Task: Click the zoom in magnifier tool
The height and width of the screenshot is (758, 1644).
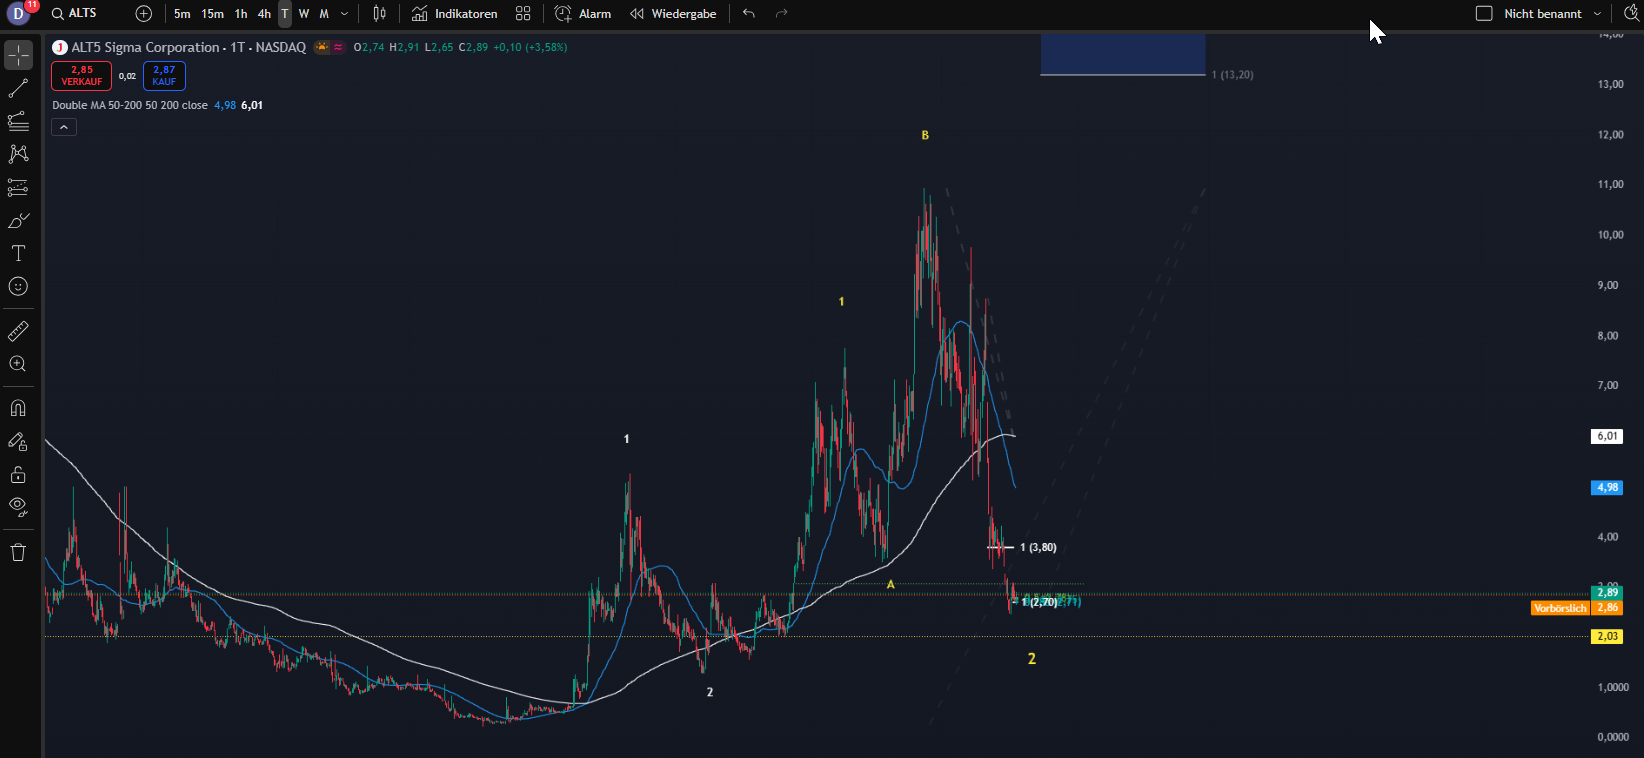Action: [x=18, y=364]
